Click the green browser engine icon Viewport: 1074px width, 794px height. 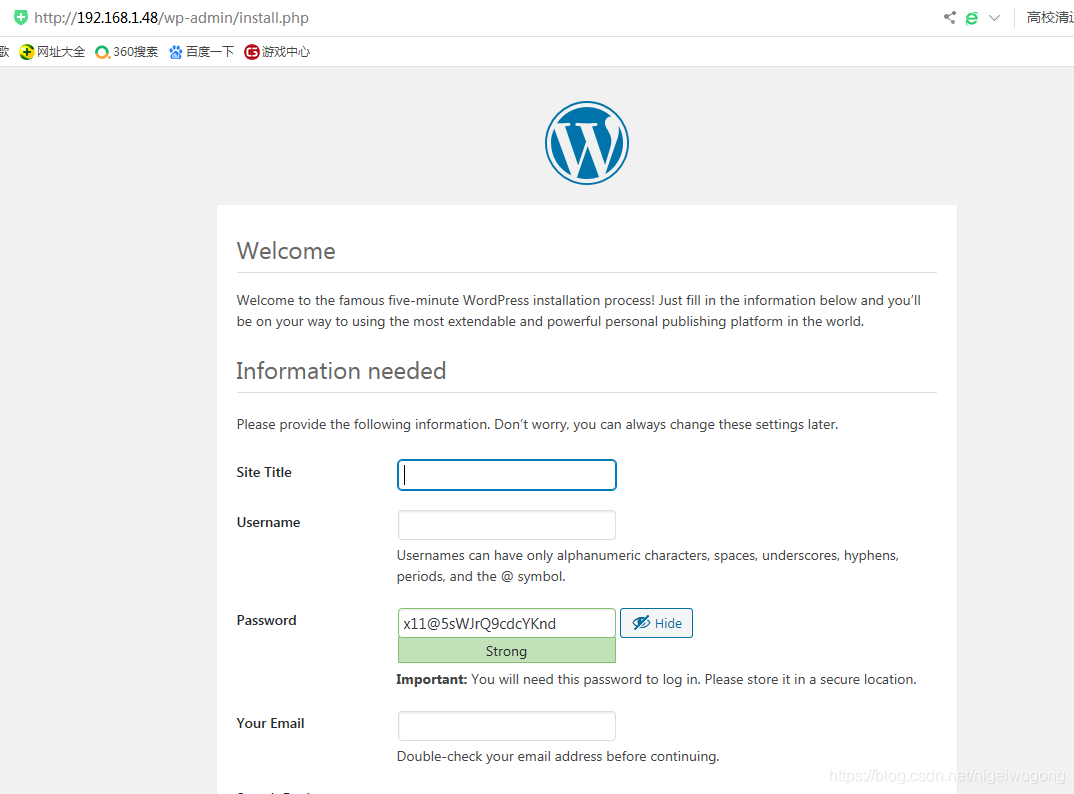pos(971,18)
